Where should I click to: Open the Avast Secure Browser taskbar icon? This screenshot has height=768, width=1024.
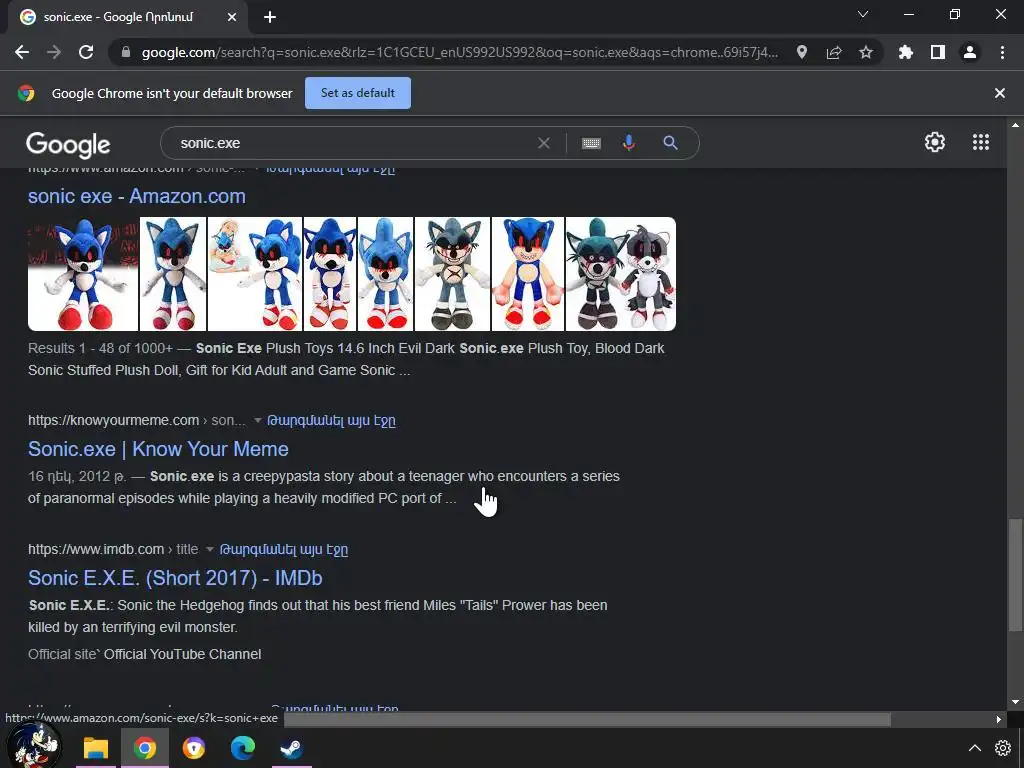[x=193, y=748]
